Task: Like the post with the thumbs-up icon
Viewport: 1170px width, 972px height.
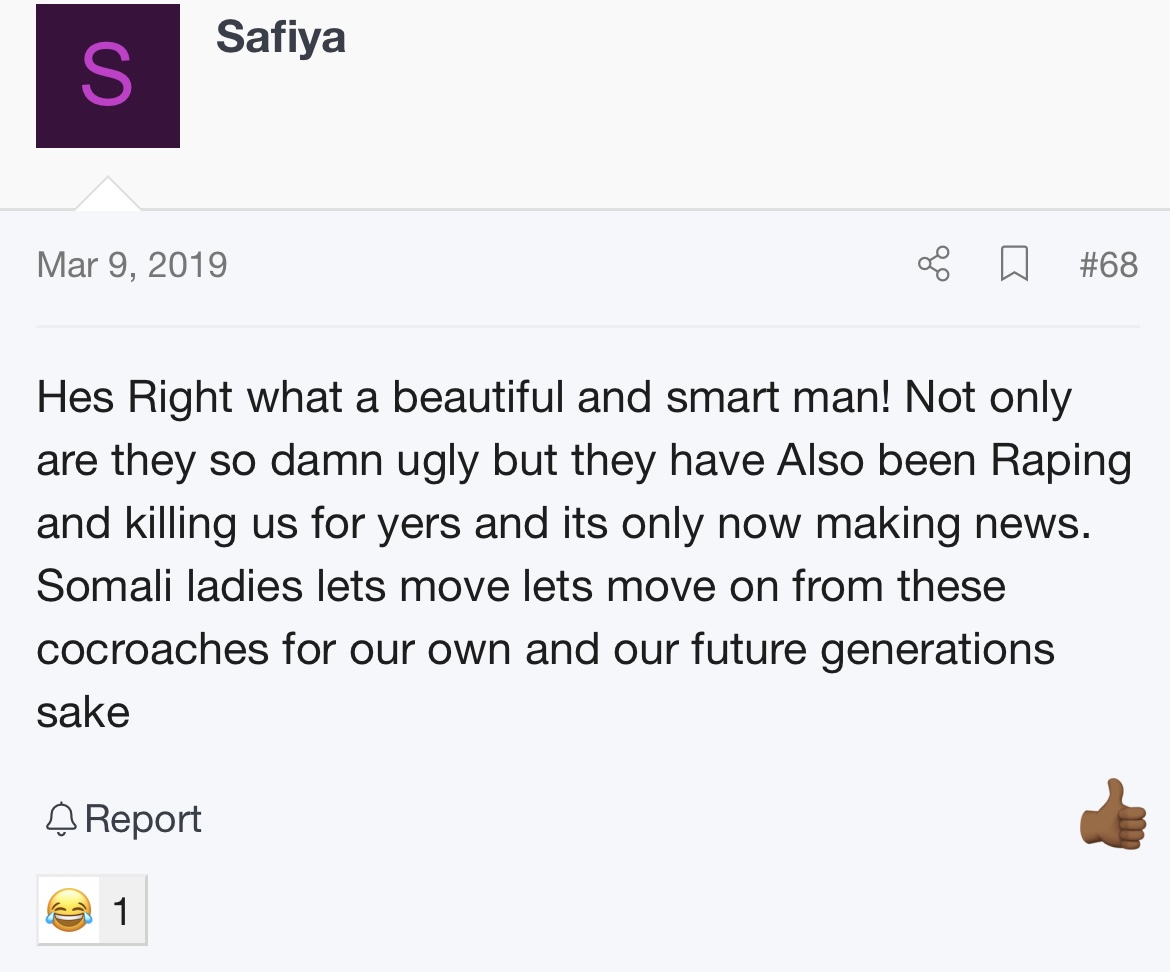Action: [x=1113, y=815]
